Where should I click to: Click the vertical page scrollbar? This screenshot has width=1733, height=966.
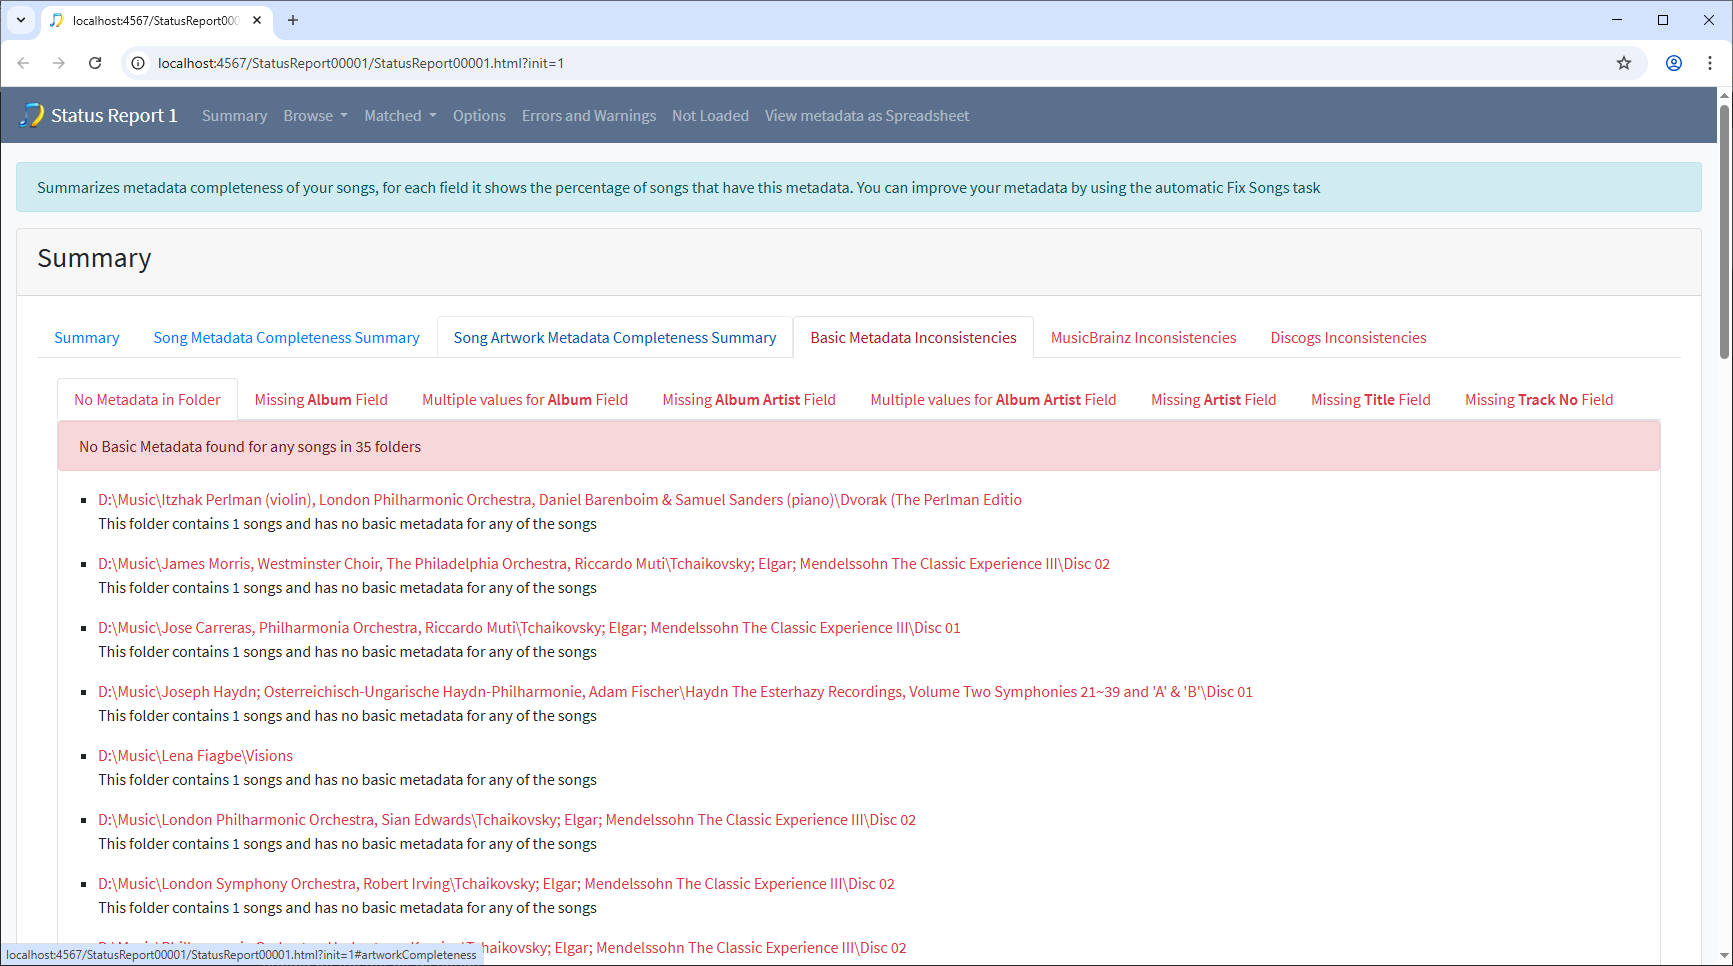tap(1724, 230)
